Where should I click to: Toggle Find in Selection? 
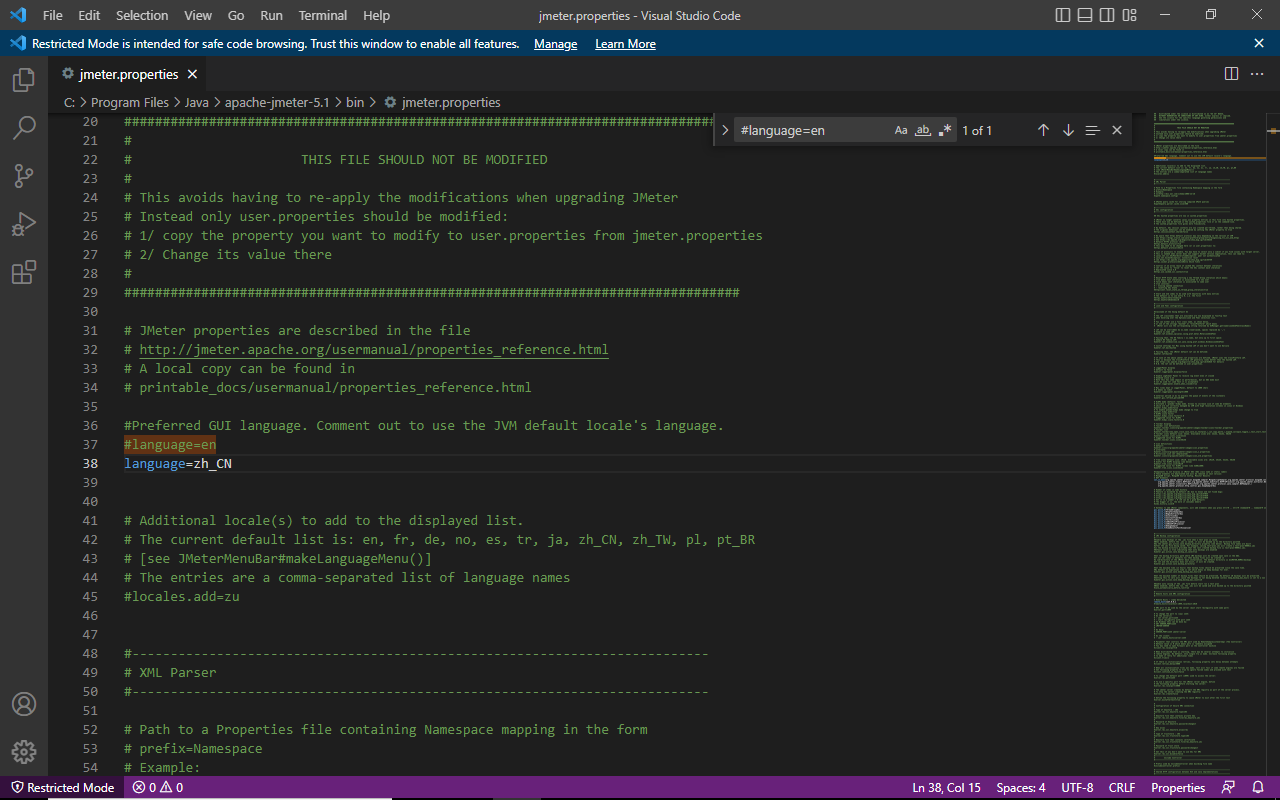(1092, 130)
